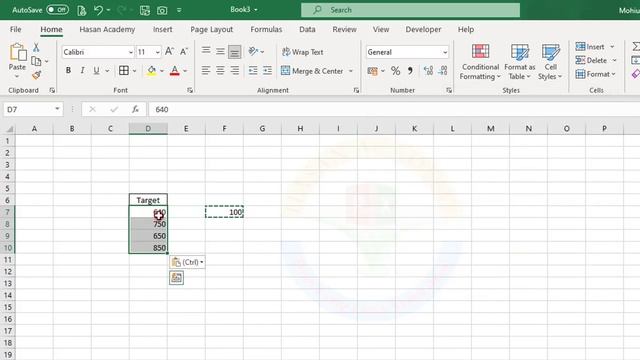Select the cell containing 850
This screenshot has width=640, height=360.
pos(148,248)
